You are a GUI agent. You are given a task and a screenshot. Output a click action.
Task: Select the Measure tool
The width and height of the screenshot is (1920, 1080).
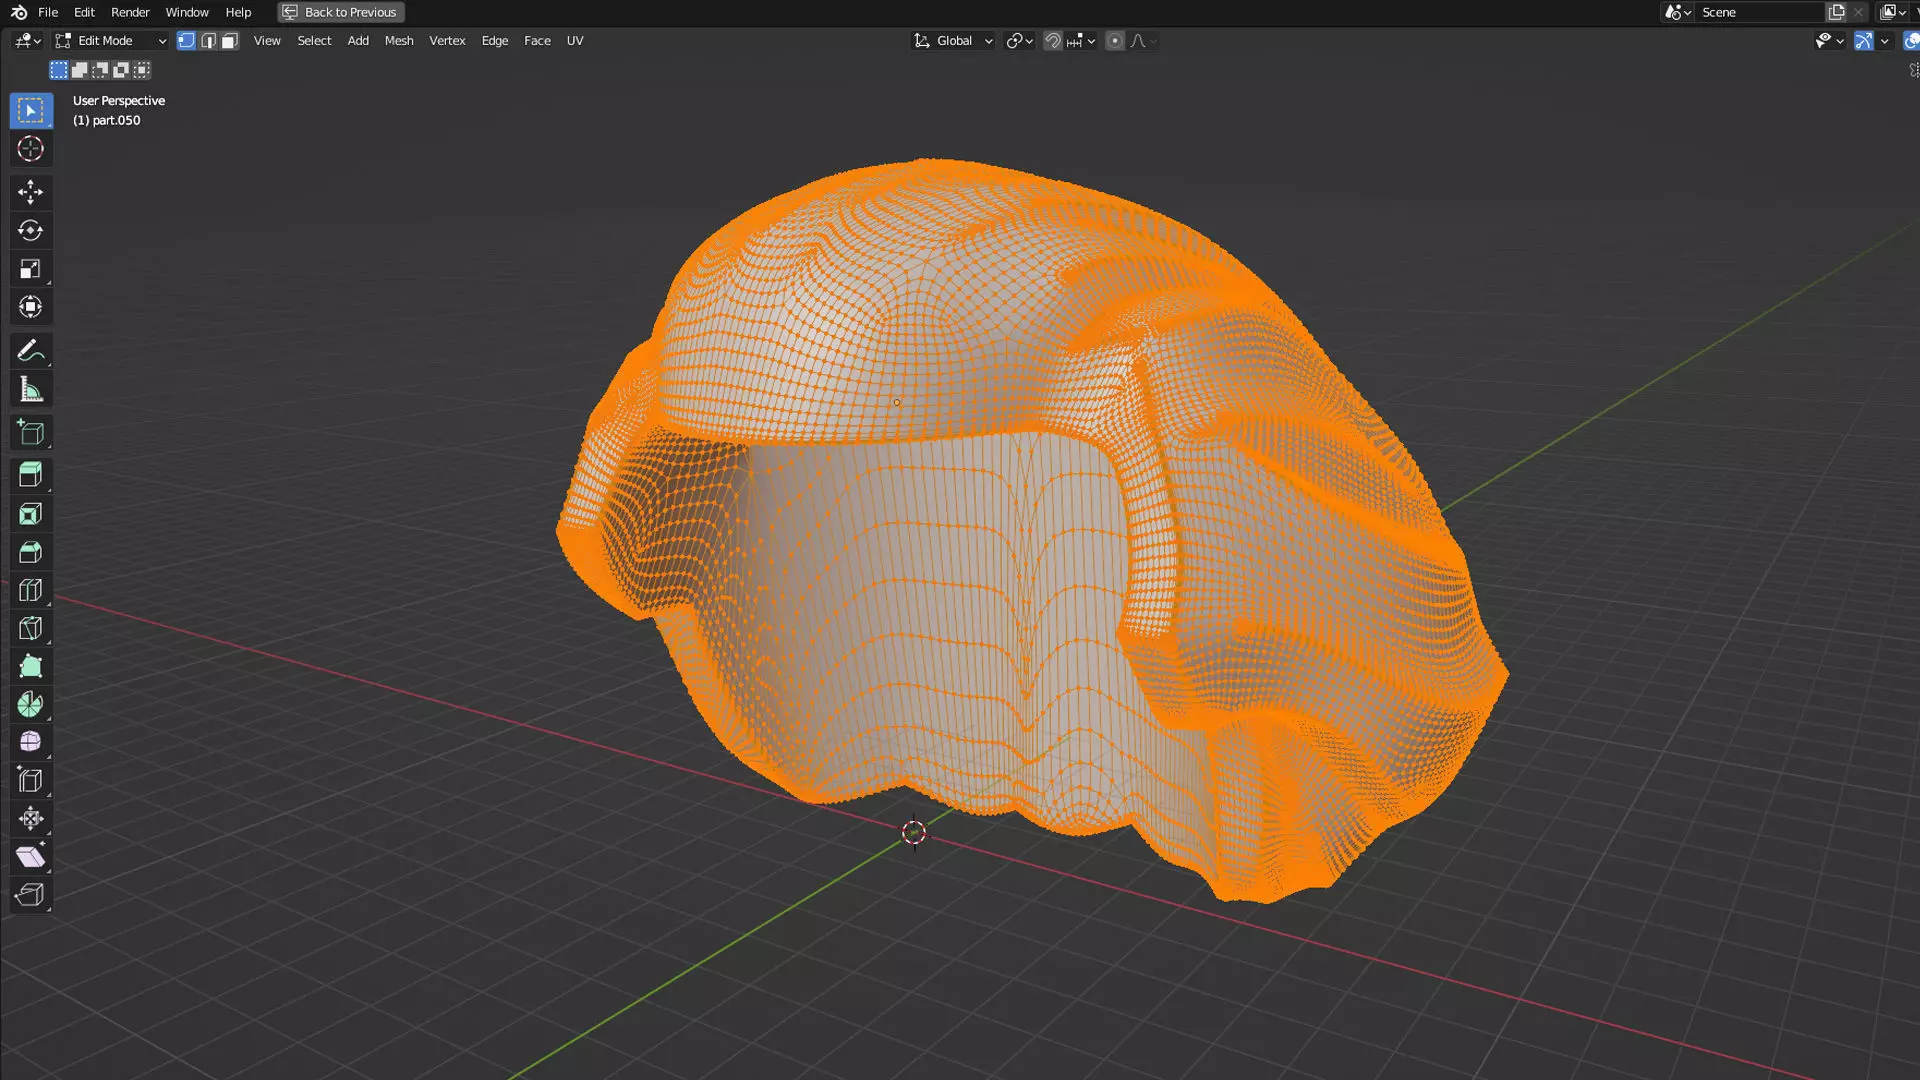pyautogui.click(x=30, y=390)
